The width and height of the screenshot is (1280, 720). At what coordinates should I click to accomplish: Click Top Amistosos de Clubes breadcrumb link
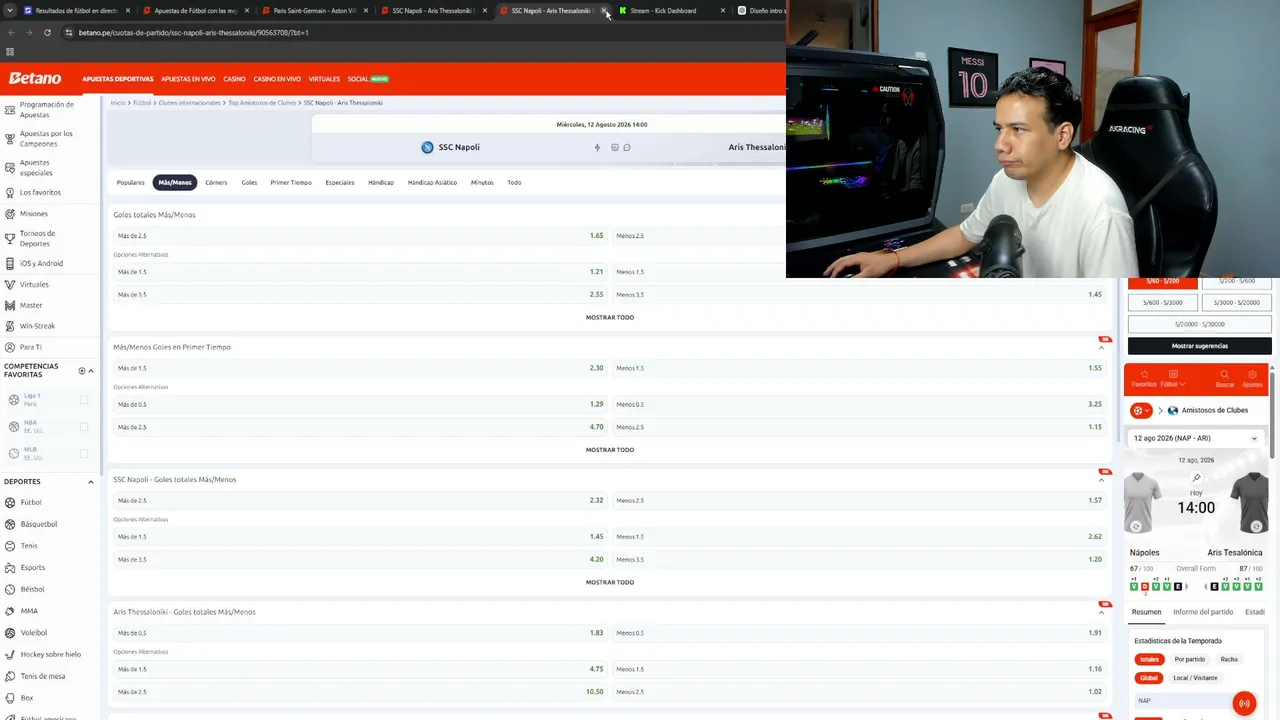point(262,103)
